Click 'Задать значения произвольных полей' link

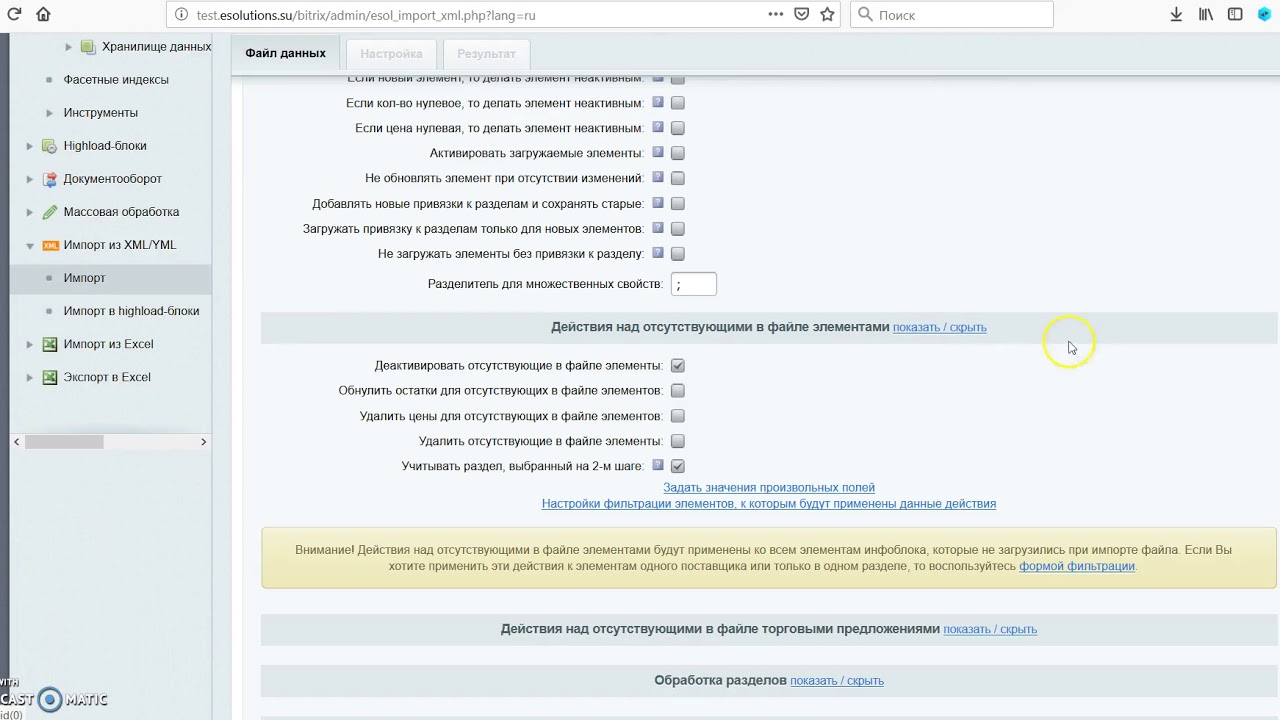[769, 488]
